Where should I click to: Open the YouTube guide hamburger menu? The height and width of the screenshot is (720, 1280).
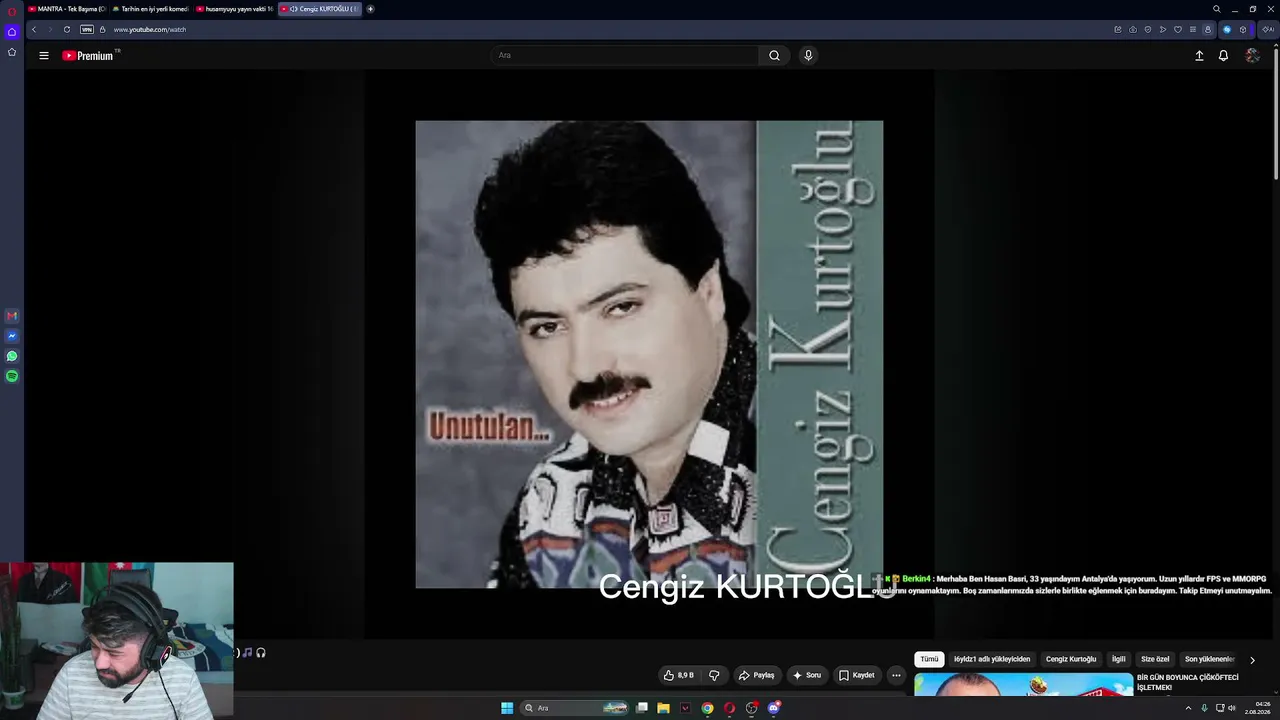click(x=44, y=56)
